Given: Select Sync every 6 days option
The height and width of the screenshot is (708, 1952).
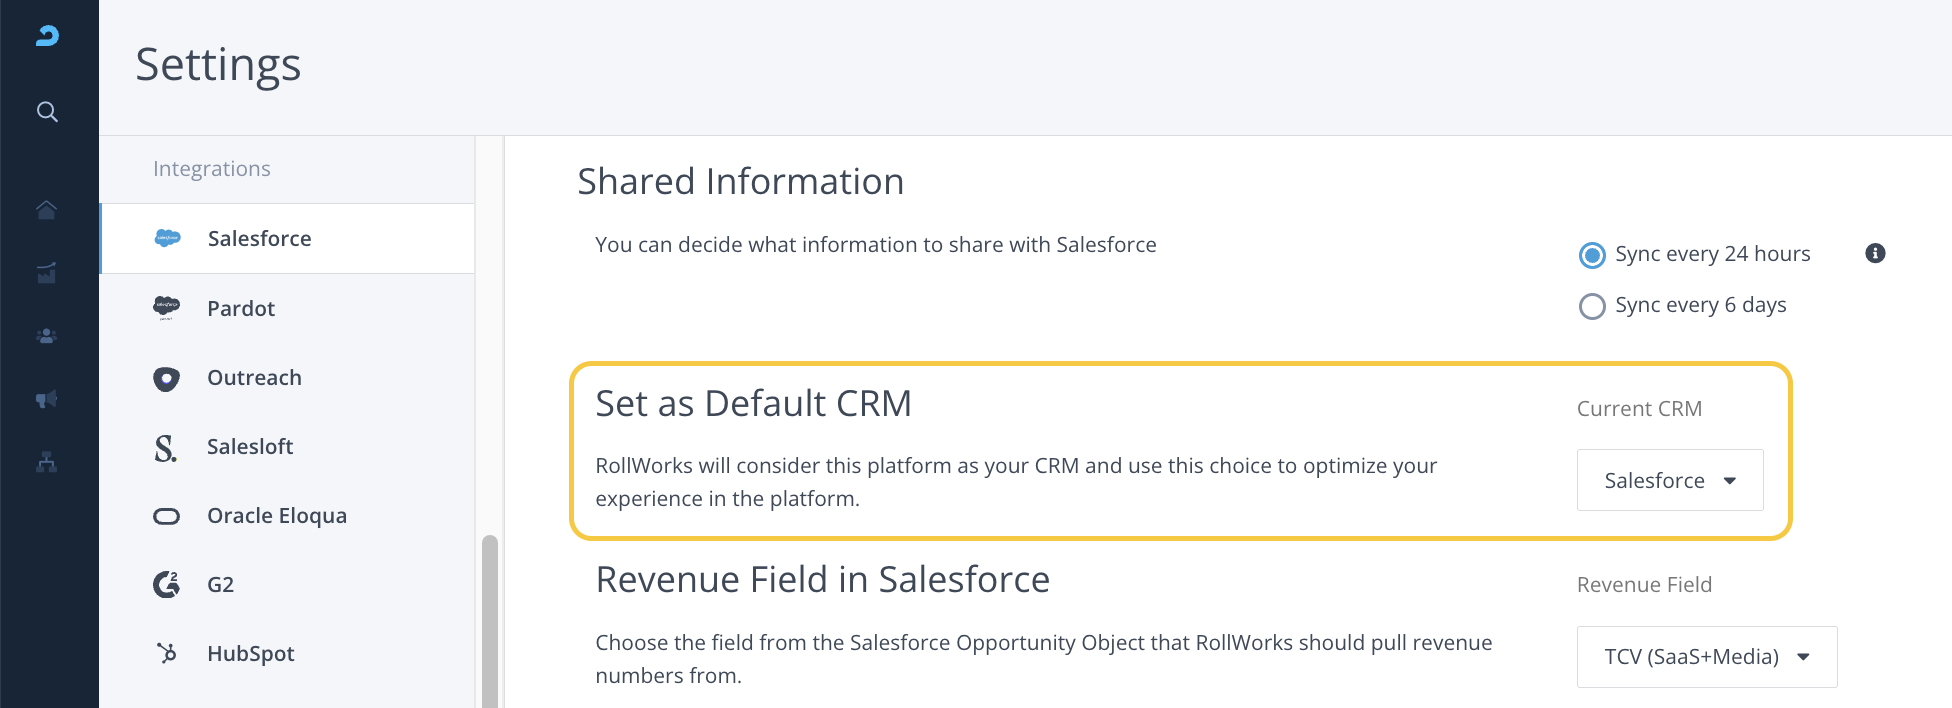Looking at the screenshot, I should (x=1592, y=306).
